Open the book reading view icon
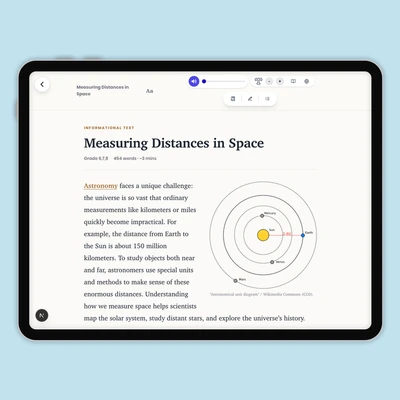The height and width of the screenshot is (400, 400). pos(293,81)
